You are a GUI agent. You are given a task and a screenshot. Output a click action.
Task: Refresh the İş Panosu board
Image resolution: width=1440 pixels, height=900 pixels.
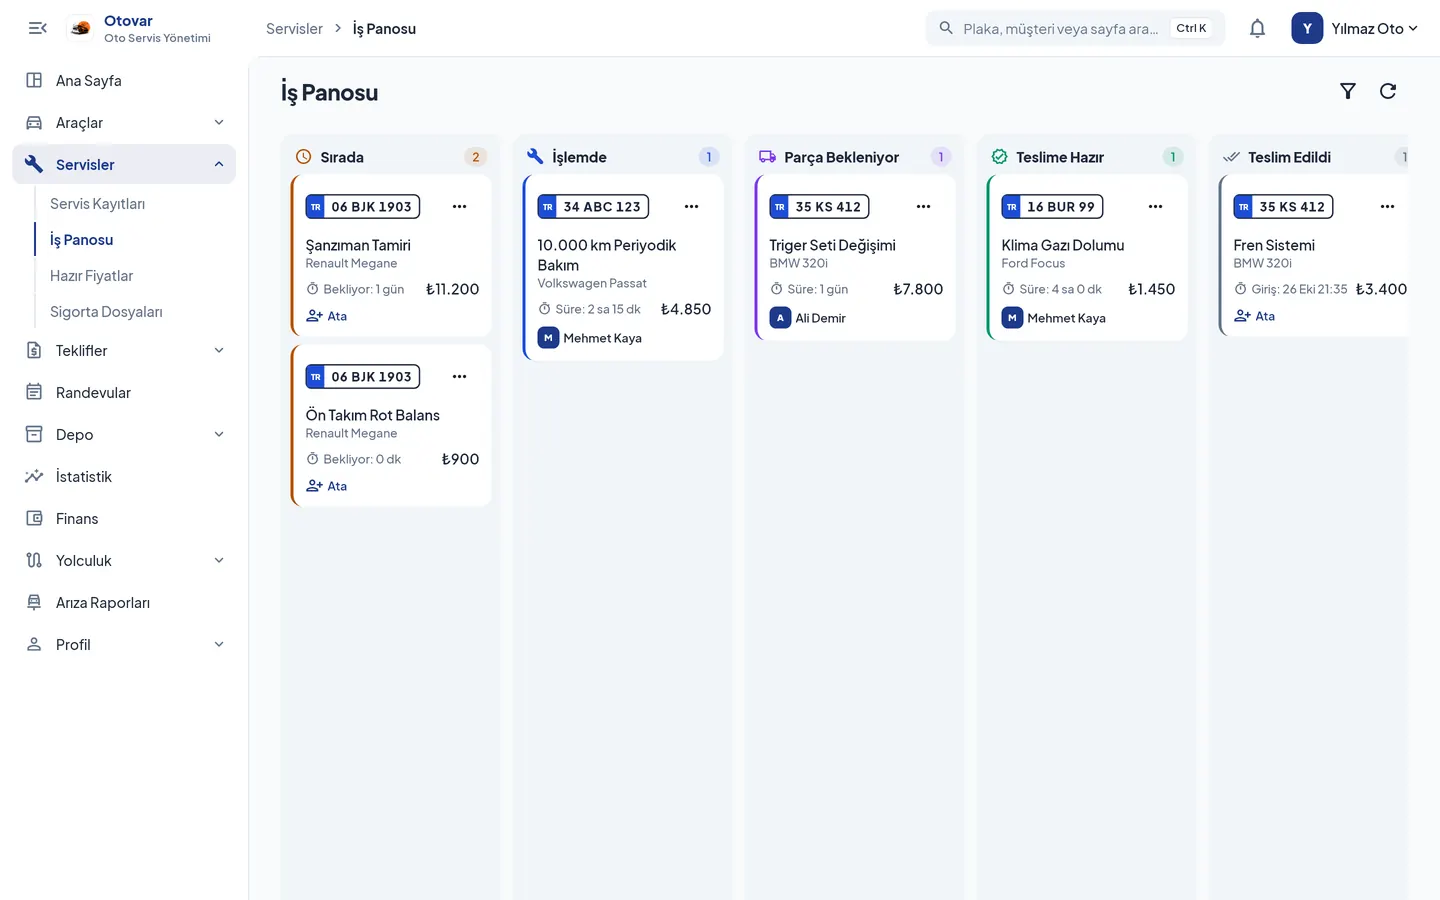click(x=1388, y=91)
